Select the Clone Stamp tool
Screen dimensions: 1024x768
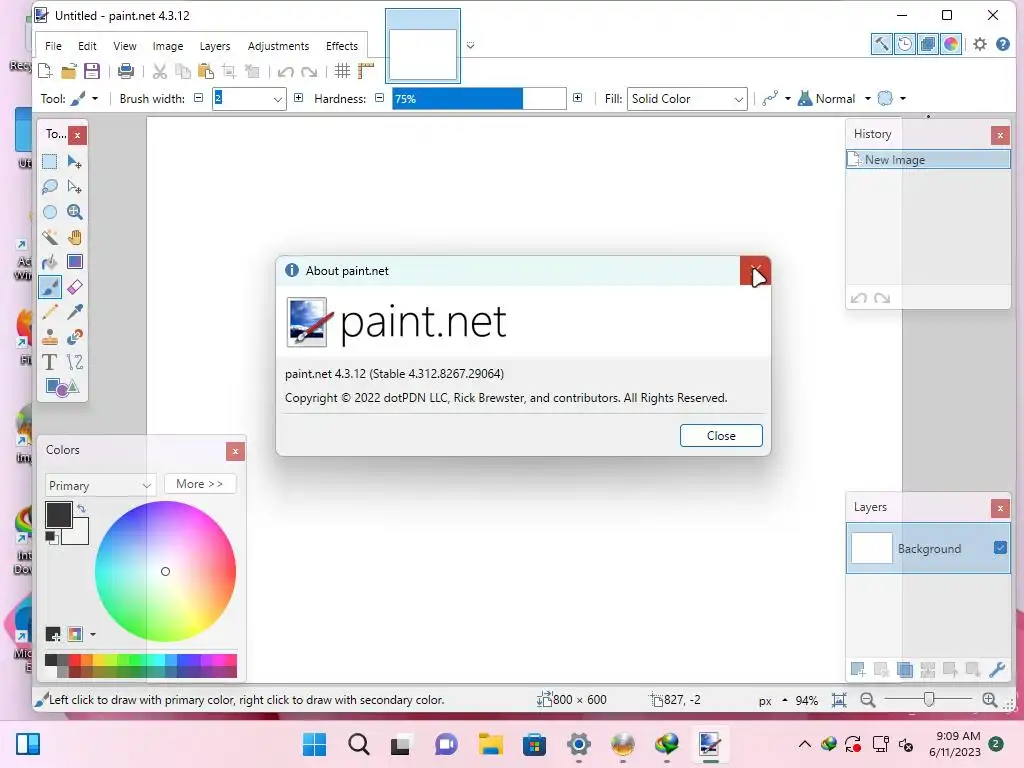(x=50, y=337)
